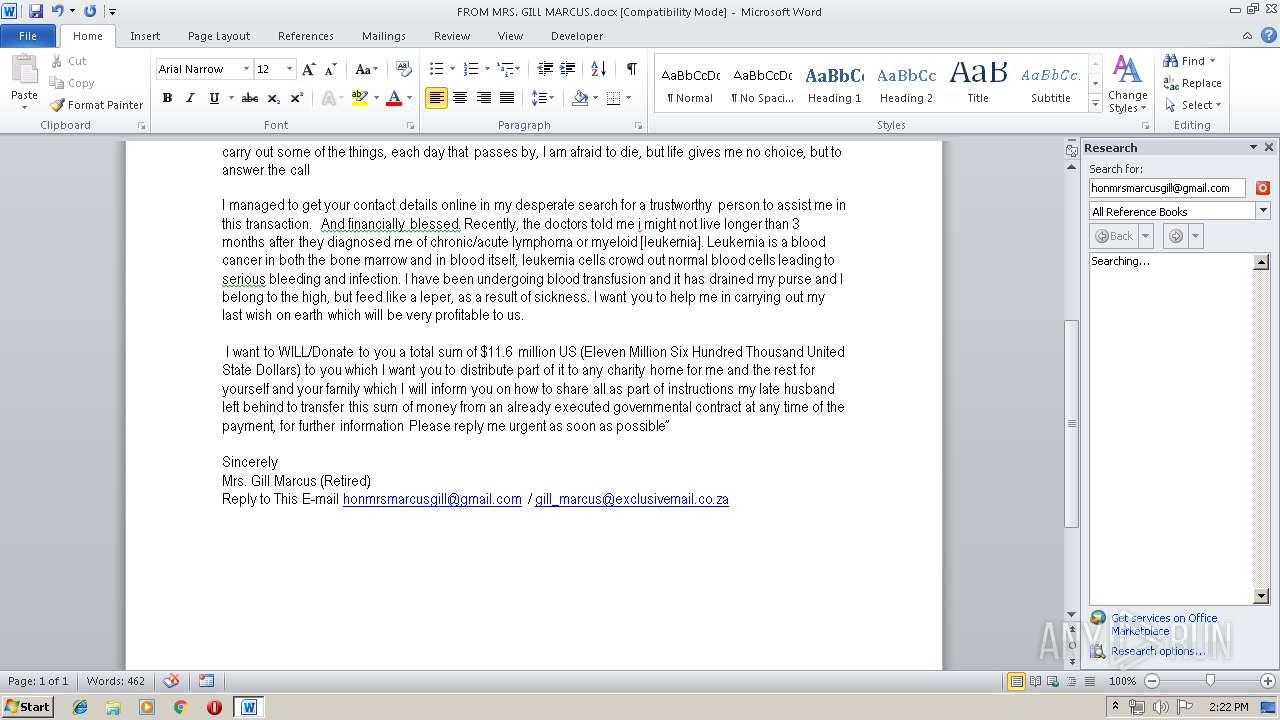
Task: Open Change Styles menu
Action: [x=1127, y=85]
